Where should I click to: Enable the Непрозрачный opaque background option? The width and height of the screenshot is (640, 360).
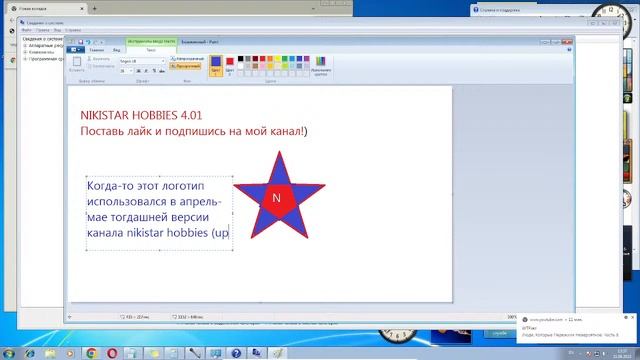click(x=187, y=59)
